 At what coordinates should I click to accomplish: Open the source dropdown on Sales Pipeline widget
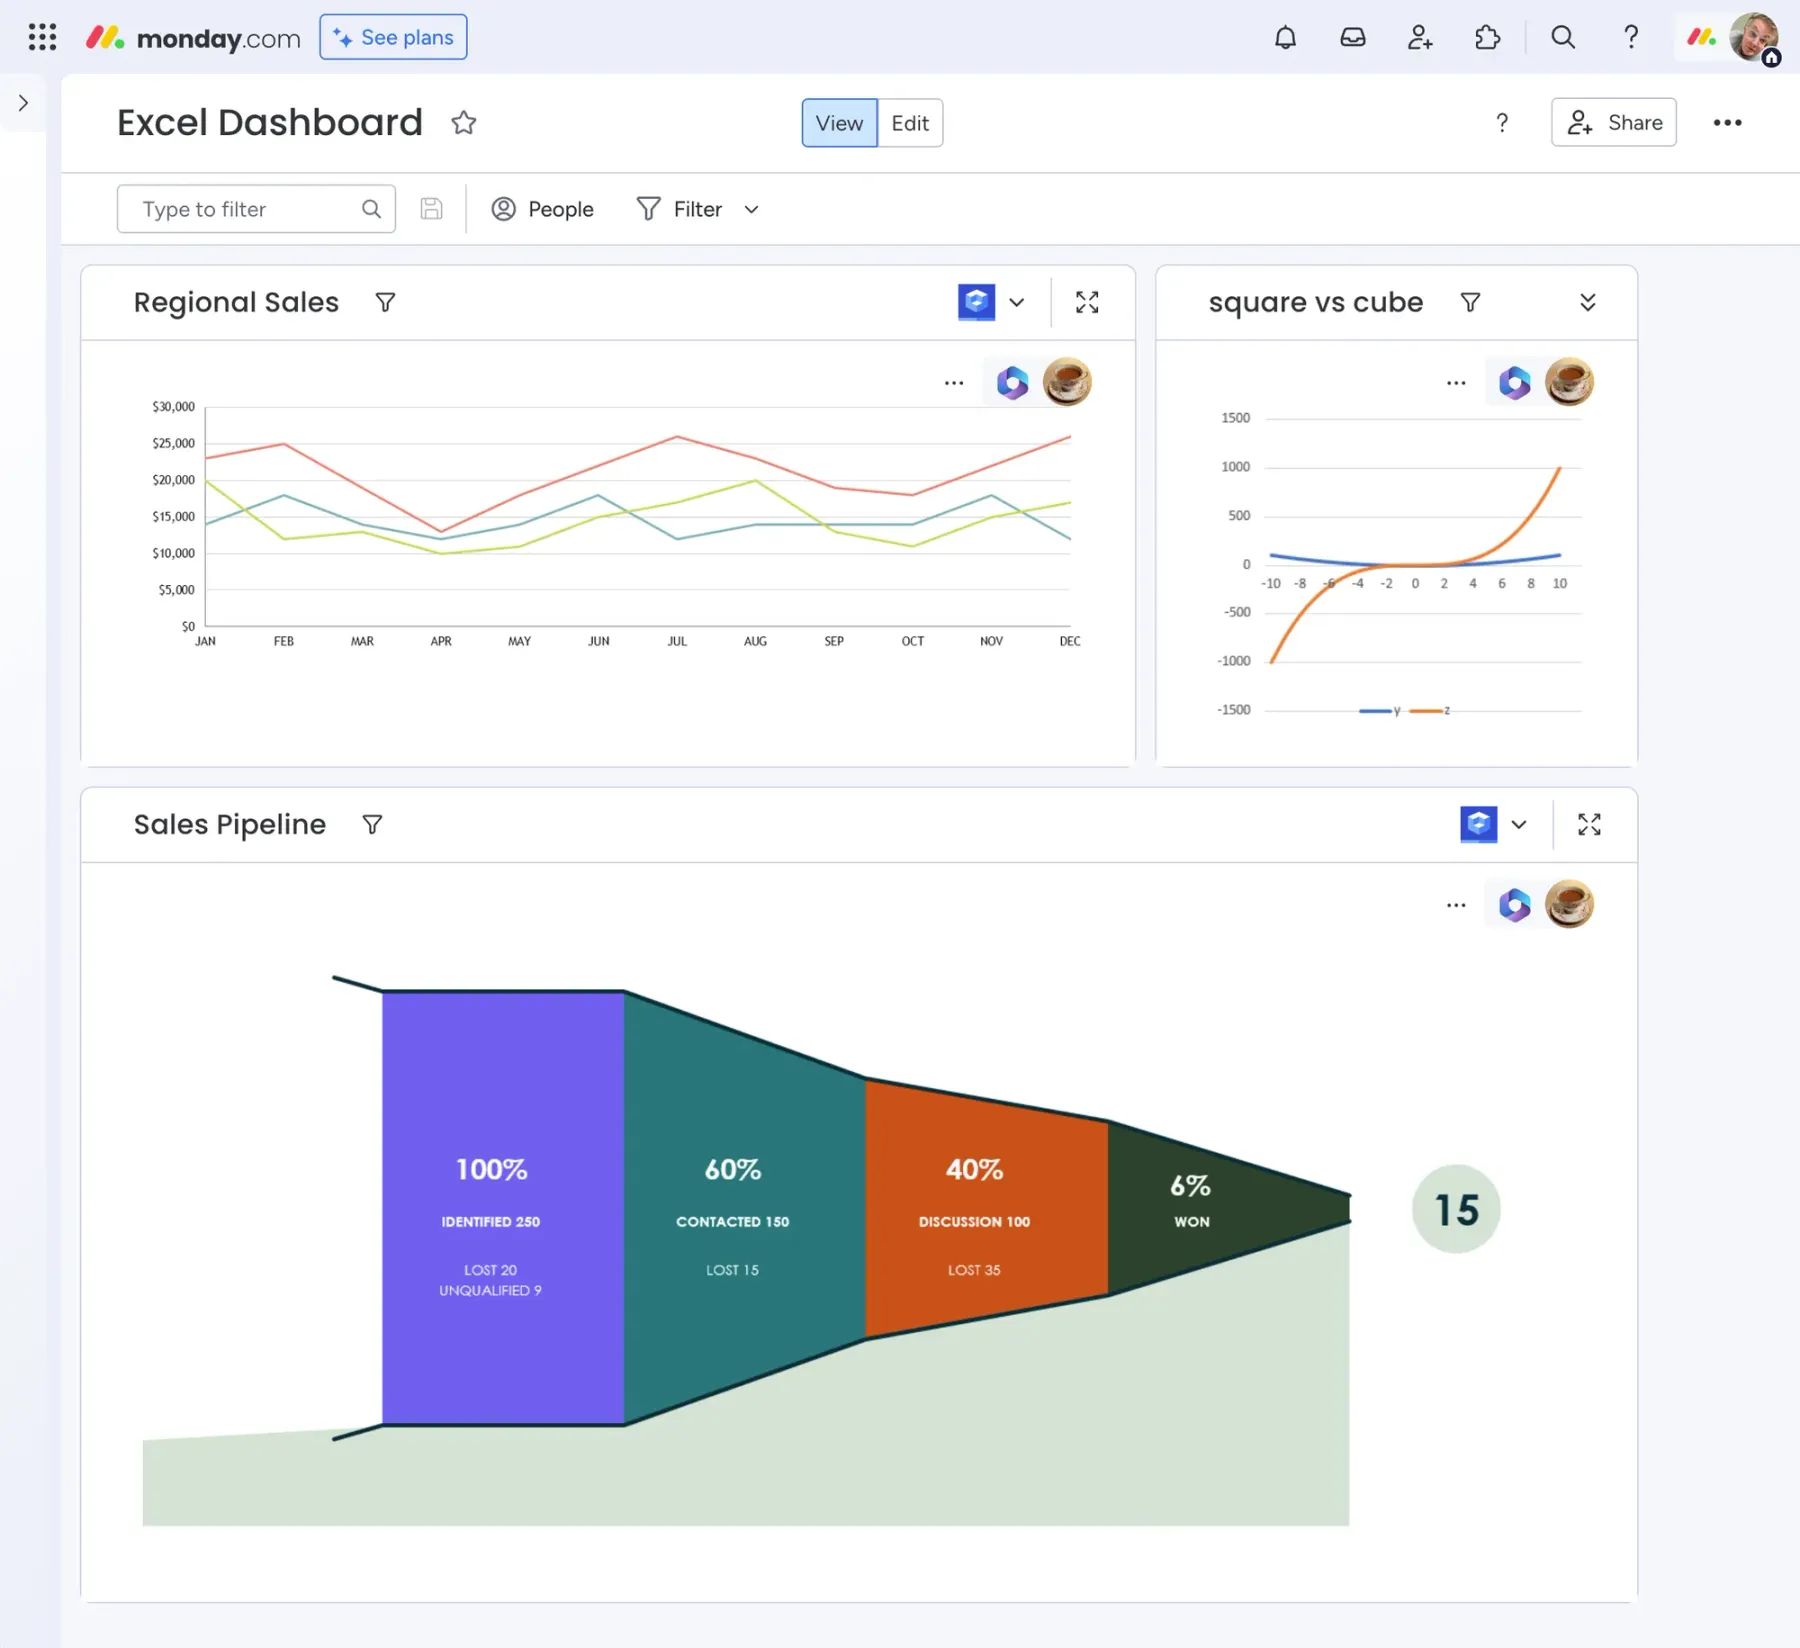tap(1519, 824)
